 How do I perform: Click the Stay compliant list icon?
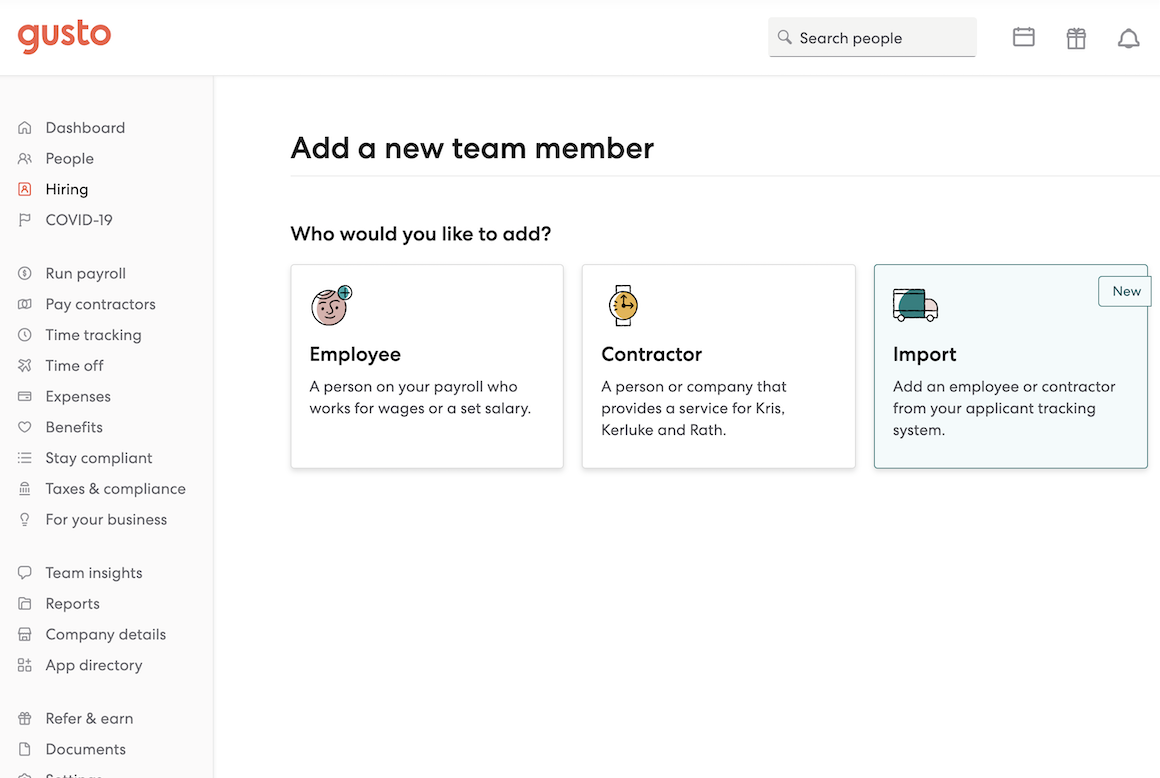pos(24,458)
